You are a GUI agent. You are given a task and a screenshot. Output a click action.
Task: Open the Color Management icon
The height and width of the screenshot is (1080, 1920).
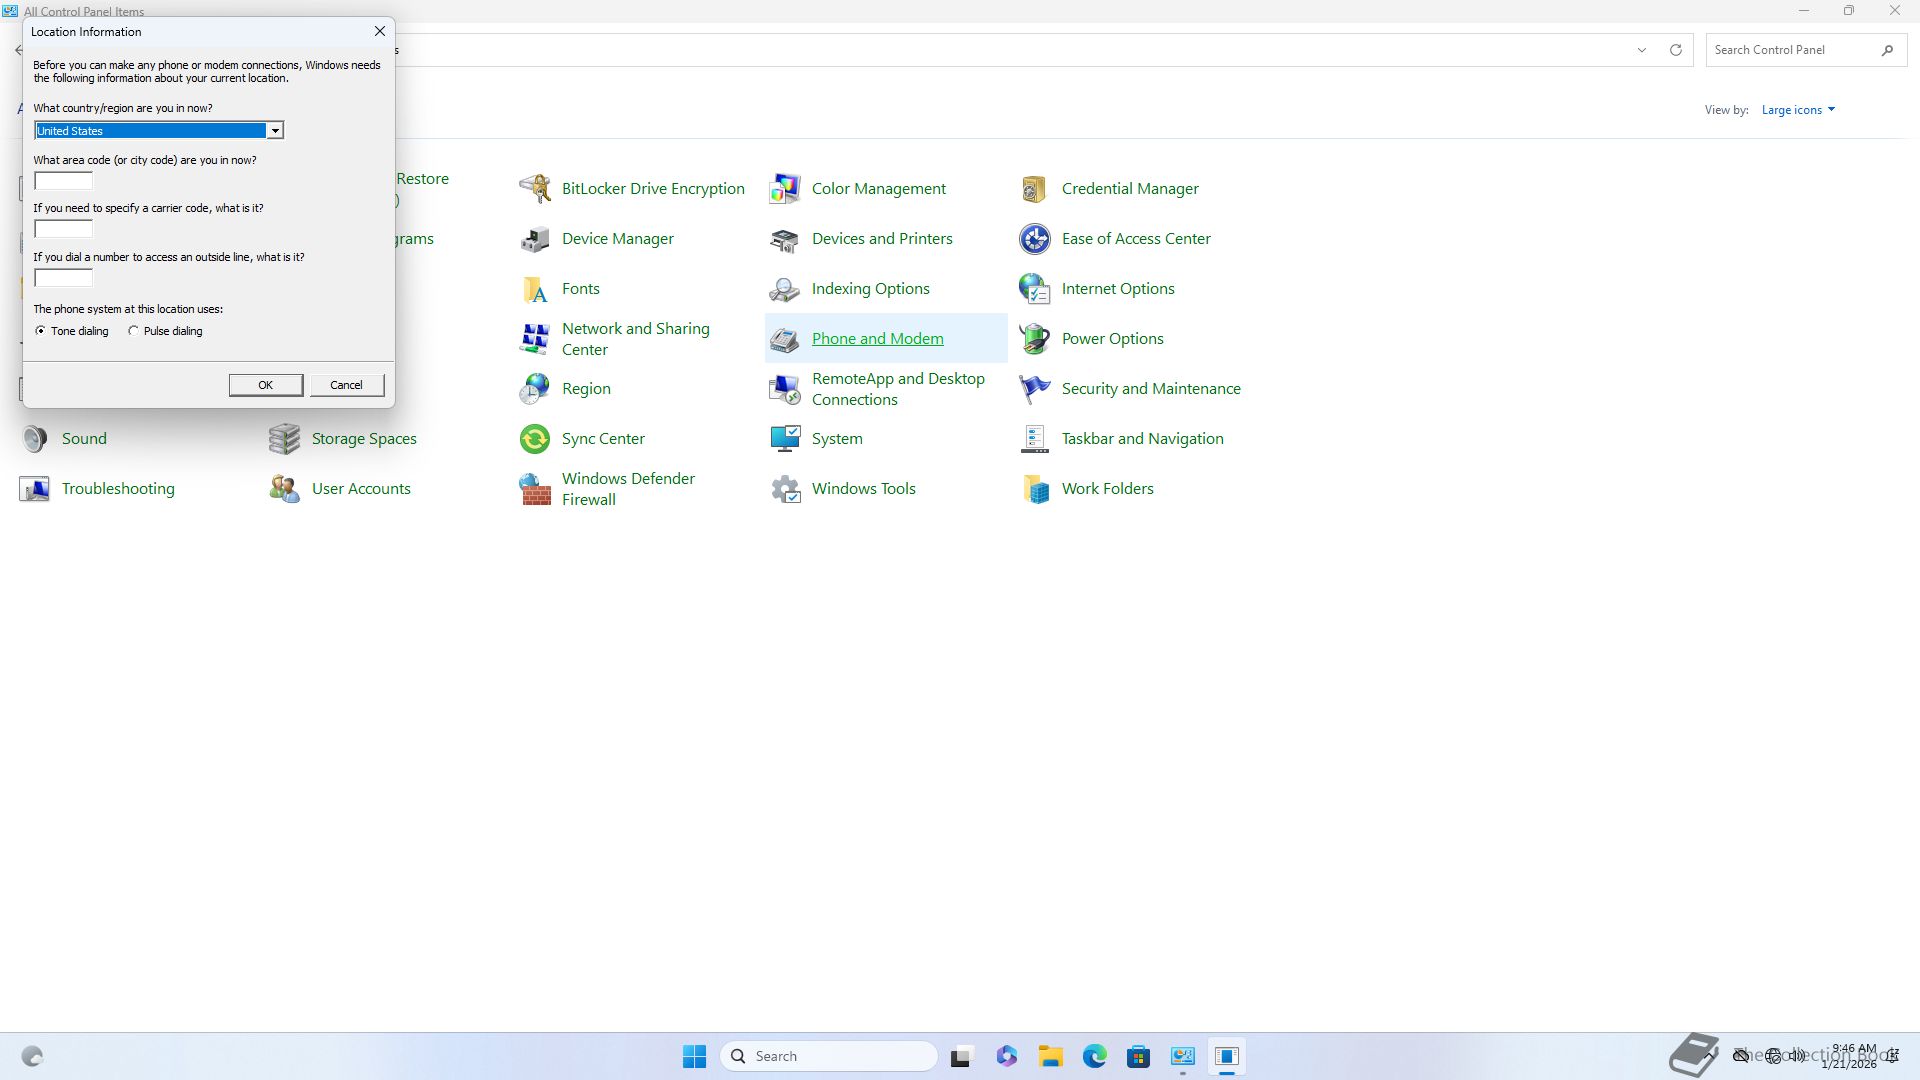coord(785,188)
